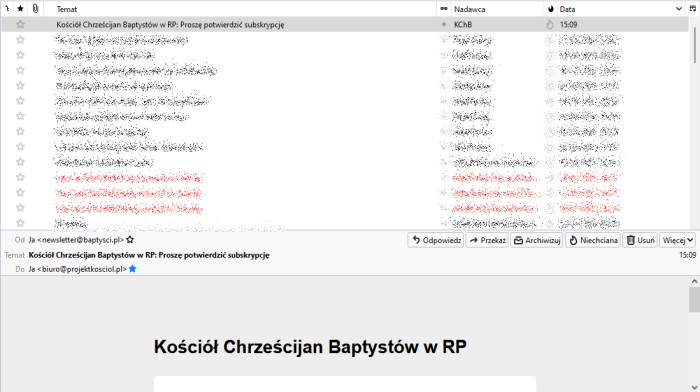Mark KChB message as junk via flame icon
Screen dimensions: 700x392
tap(550, 25)
